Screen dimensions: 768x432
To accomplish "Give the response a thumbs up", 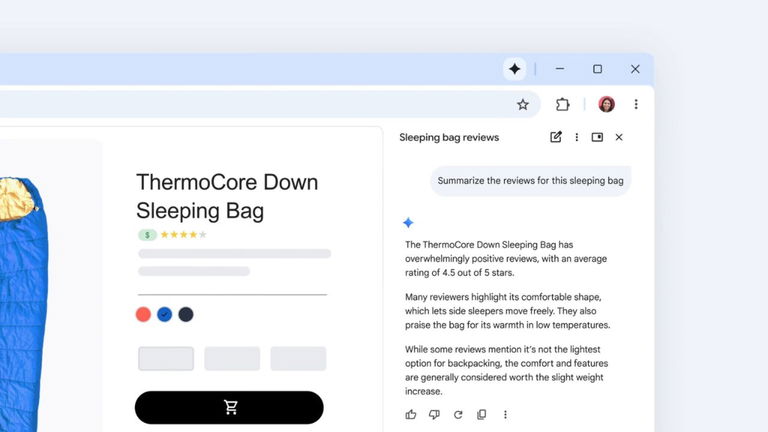I will click(410, 414).
